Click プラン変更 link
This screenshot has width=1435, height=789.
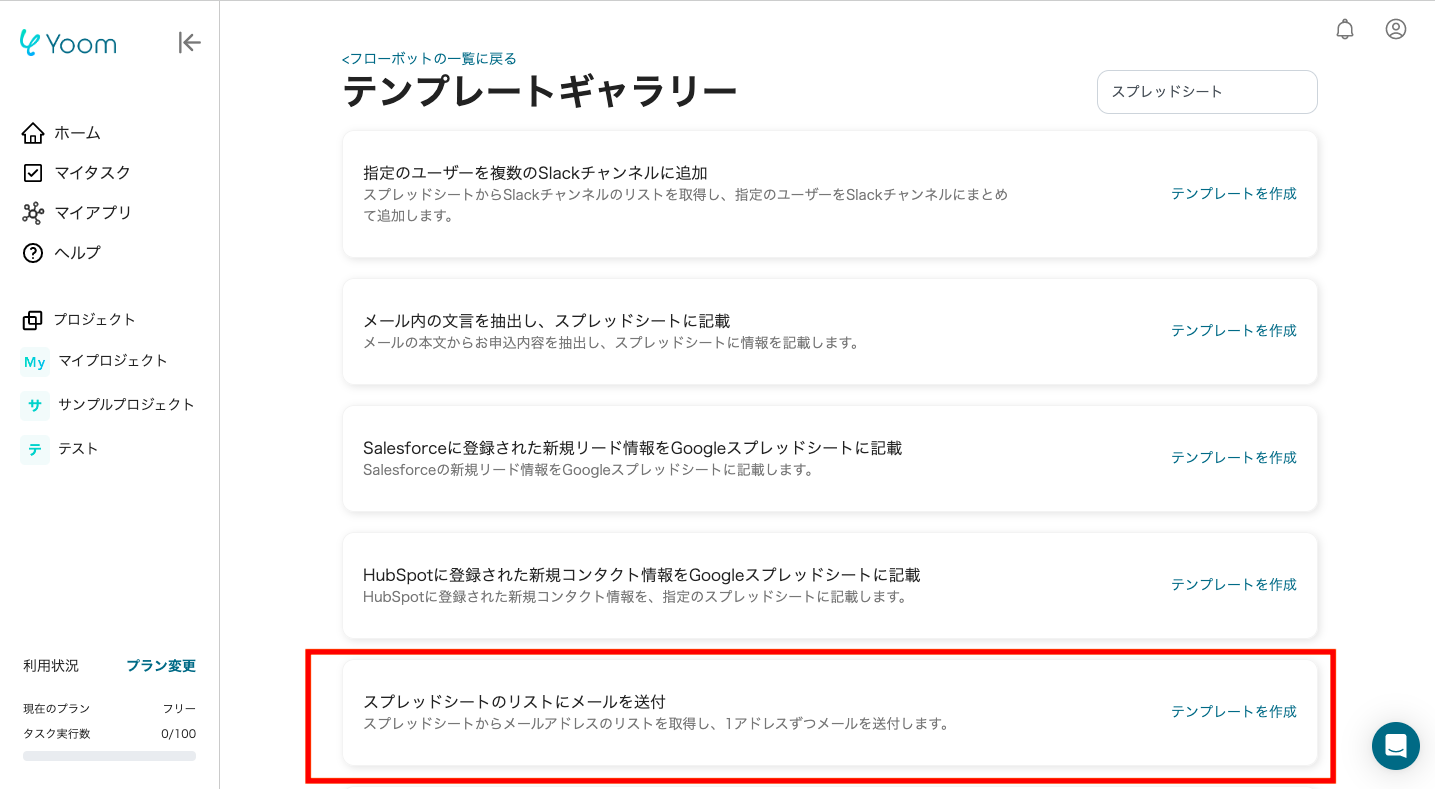pyautogui.click(x=161, y=666)
